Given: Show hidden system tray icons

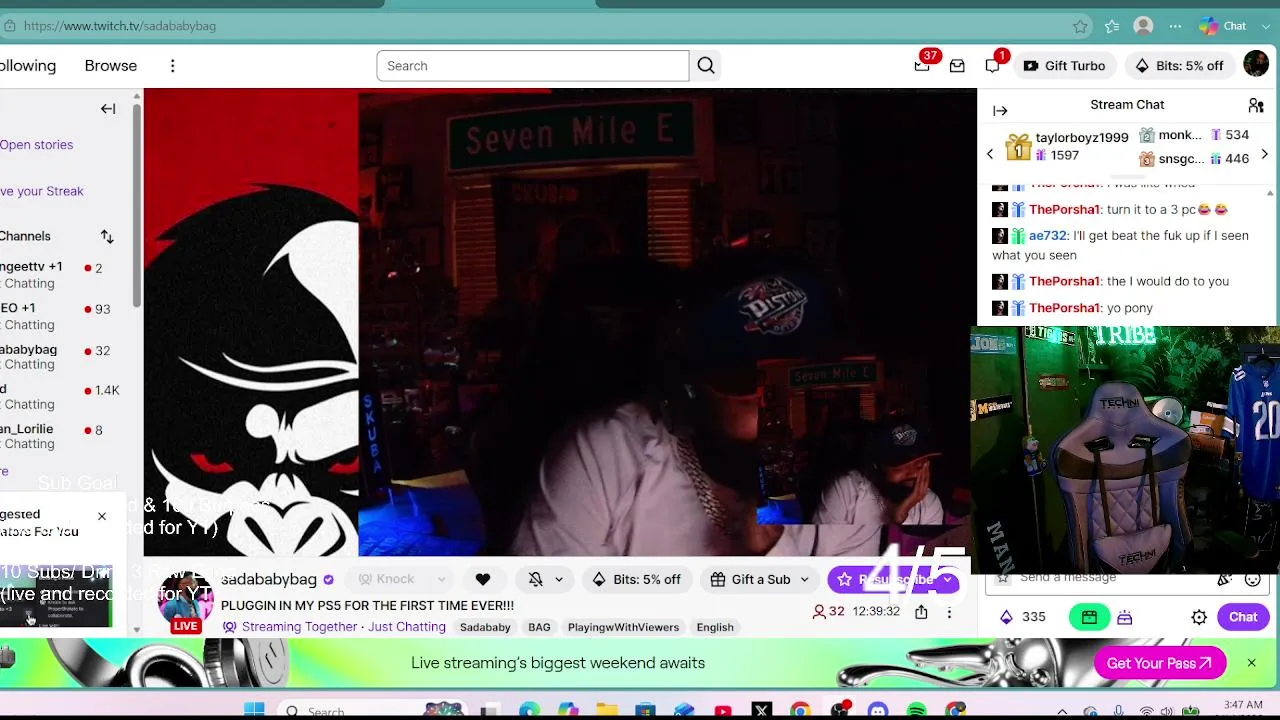Looking at the screenshot, I should tap(1062, 711).
